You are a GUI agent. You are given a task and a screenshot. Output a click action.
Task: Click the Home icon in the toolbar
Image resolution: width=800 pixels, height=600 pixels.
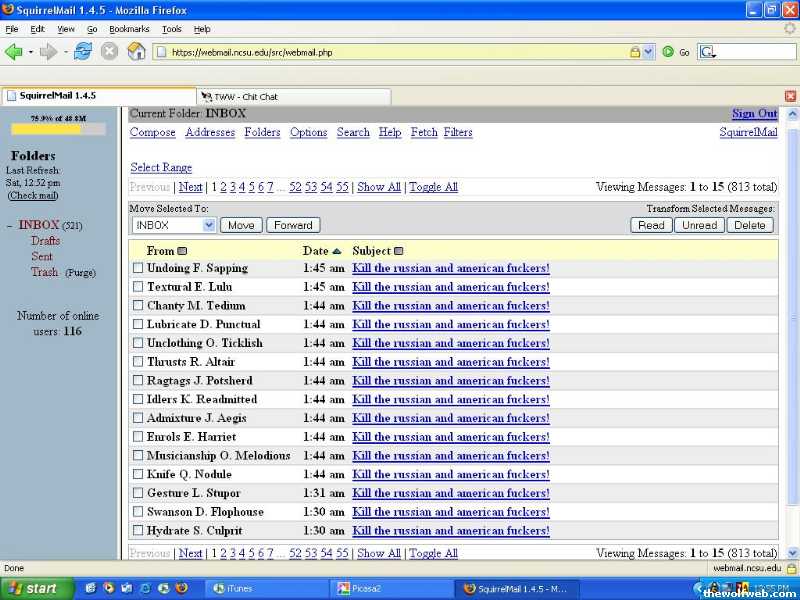(137, 51)
